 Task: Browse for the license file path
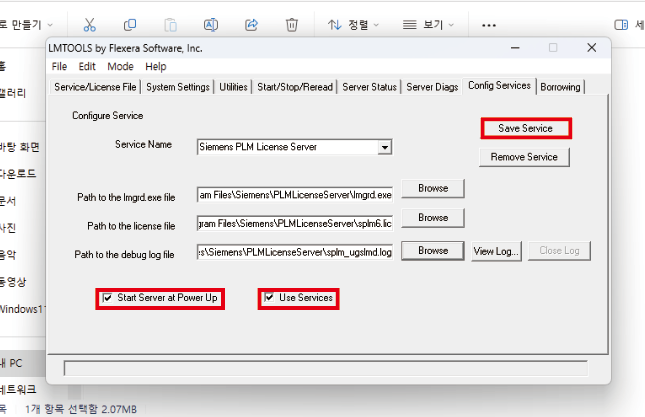tap(433, 218)
